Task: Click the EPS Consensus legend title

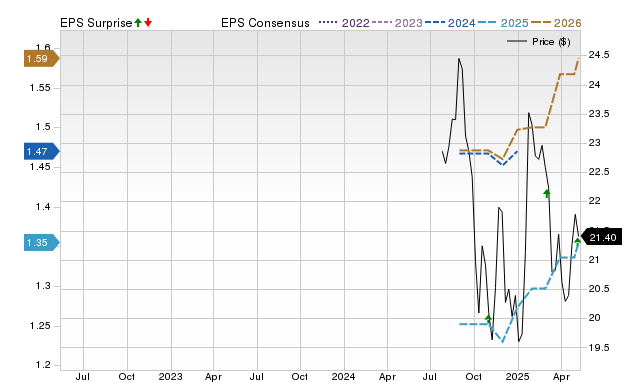Action: point(265,23)
